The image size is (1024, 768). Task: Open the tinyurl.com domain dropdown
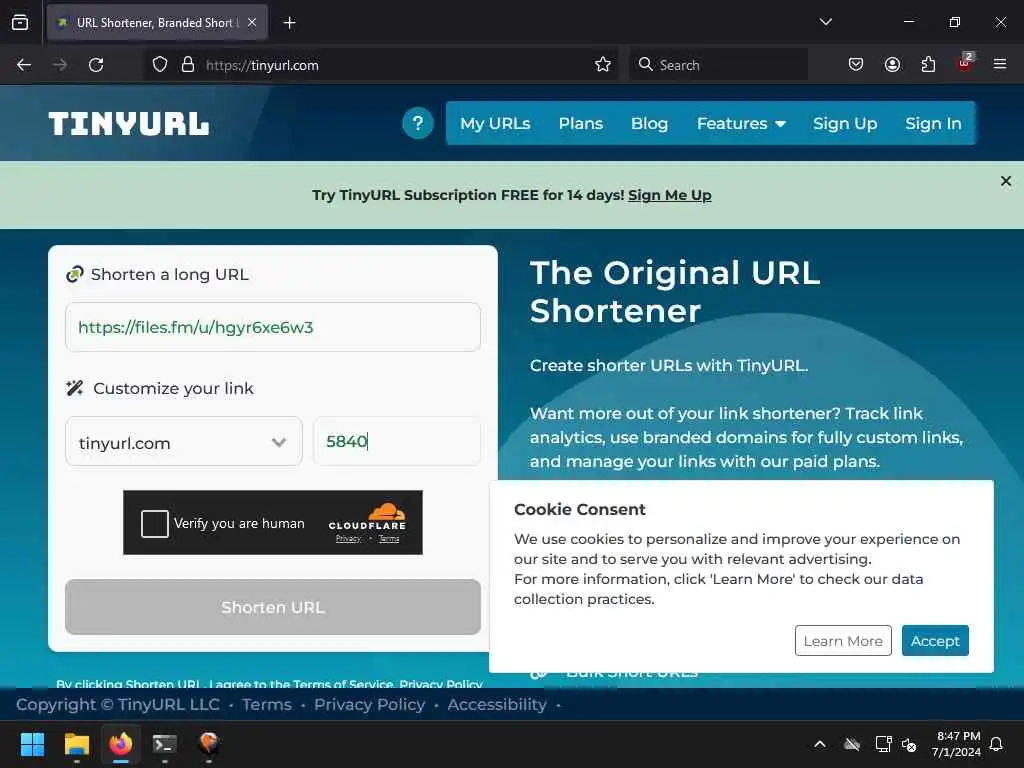point(184,442)
